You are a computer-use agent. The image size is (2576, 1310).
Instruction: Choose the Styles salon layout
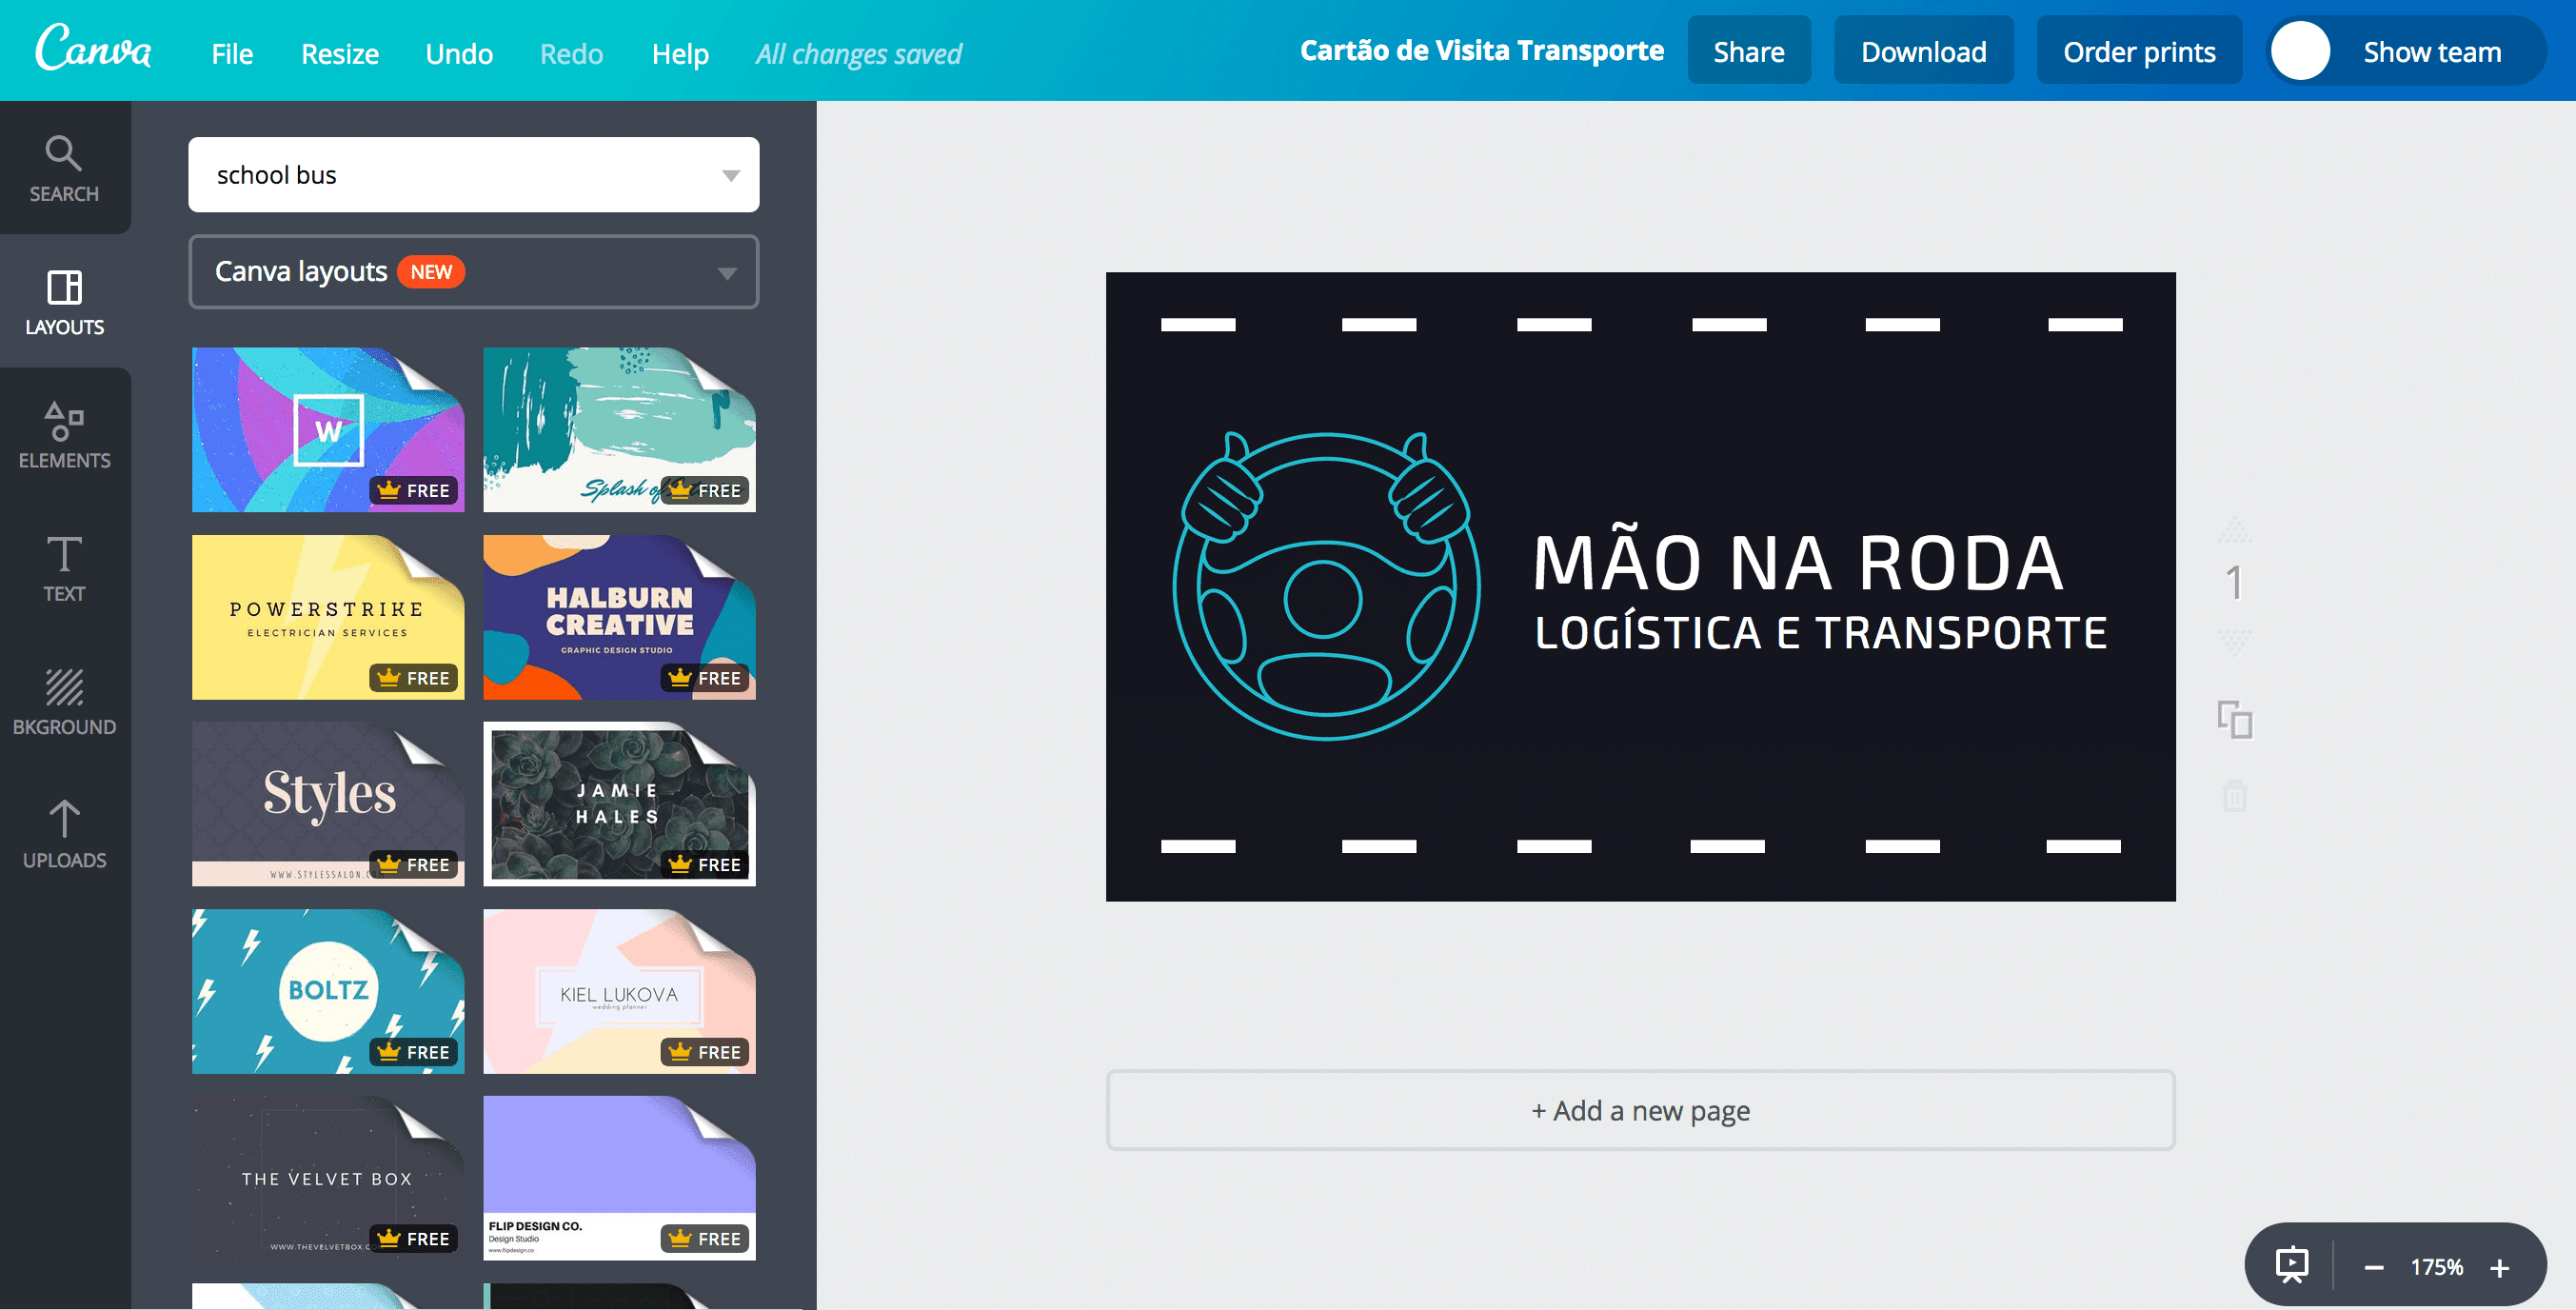pyautogui.click(x=328, y=804)
